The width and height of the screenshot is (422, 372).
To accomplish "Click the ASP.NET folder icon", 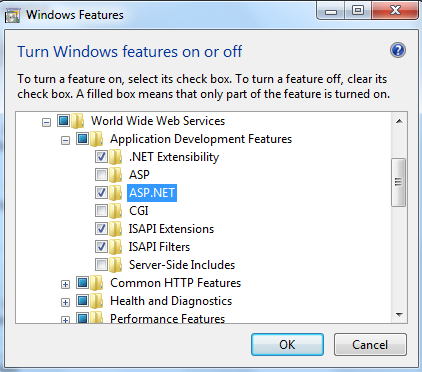I will tap(116, 193).
